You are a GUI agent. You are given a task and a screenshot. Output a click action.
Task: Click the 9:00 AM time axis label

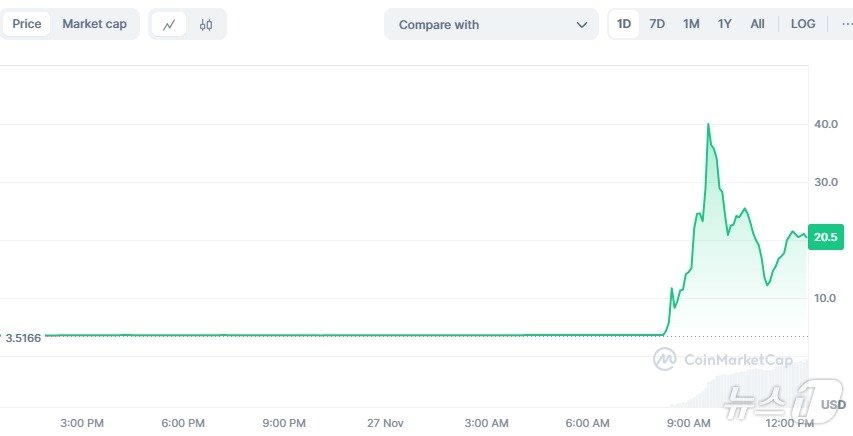coord(689,423)
